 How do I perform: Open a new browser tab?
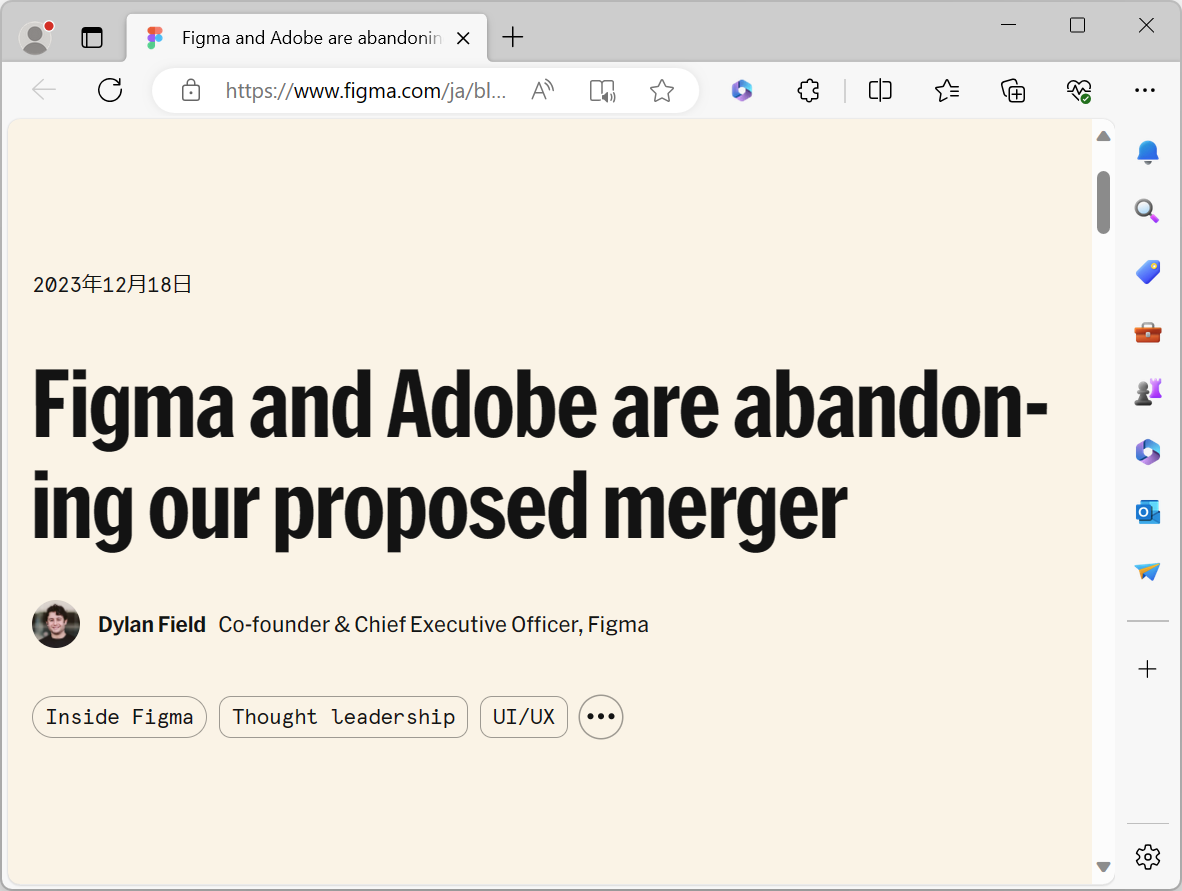tap(513, 37)
